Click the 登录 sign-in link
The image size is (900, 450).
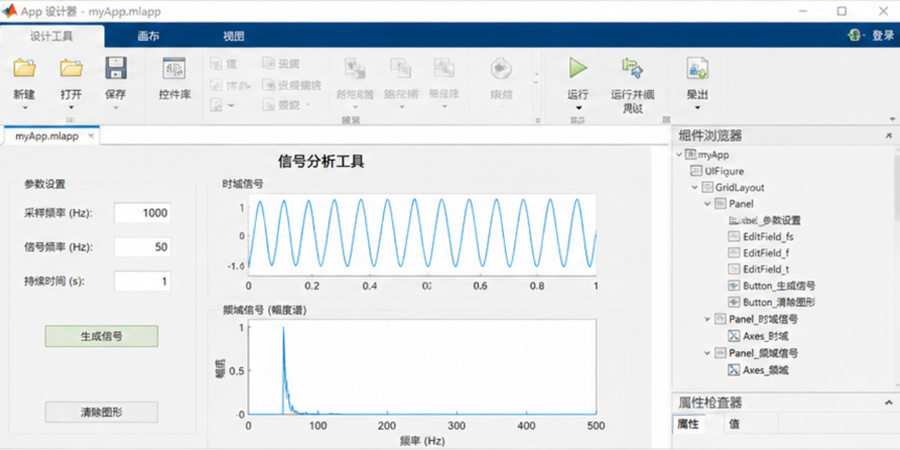(x=883, y=36)
